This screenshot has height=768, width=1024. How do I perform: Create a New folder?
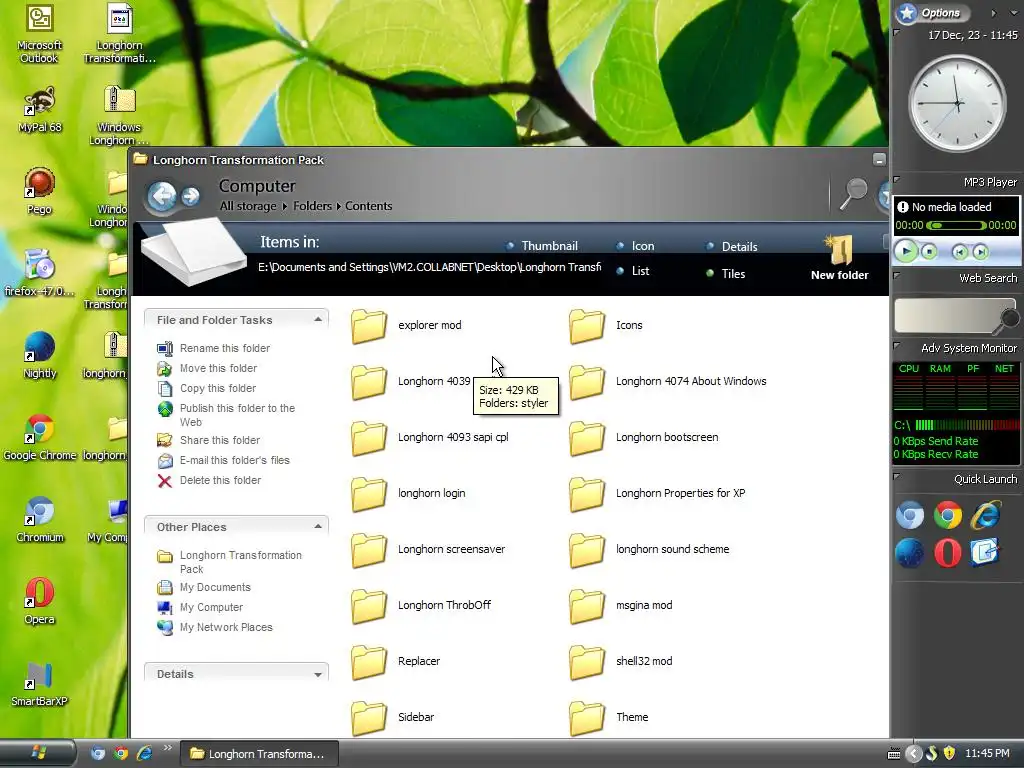click(840, 259)
